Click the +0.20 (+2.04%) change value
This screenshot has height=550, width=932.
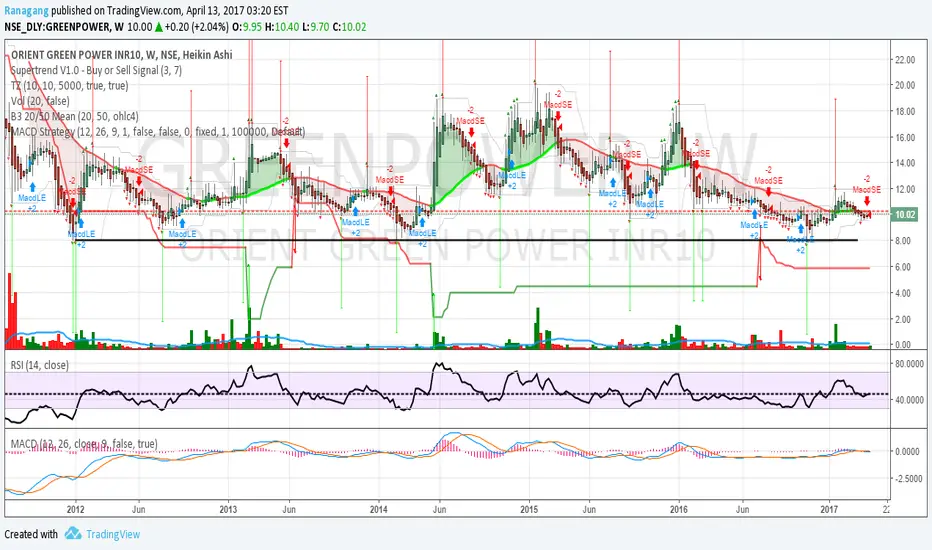click(196, 27)
